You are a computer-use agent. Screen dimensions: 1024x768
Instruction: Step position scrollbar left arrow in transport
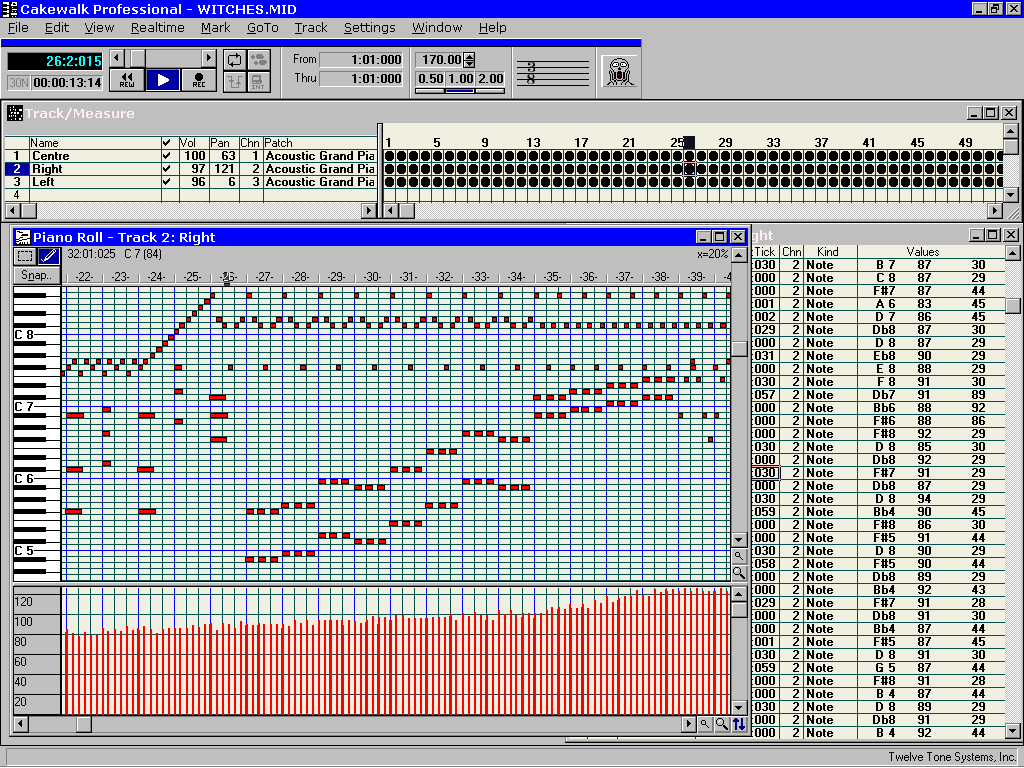tap(117, 58)
